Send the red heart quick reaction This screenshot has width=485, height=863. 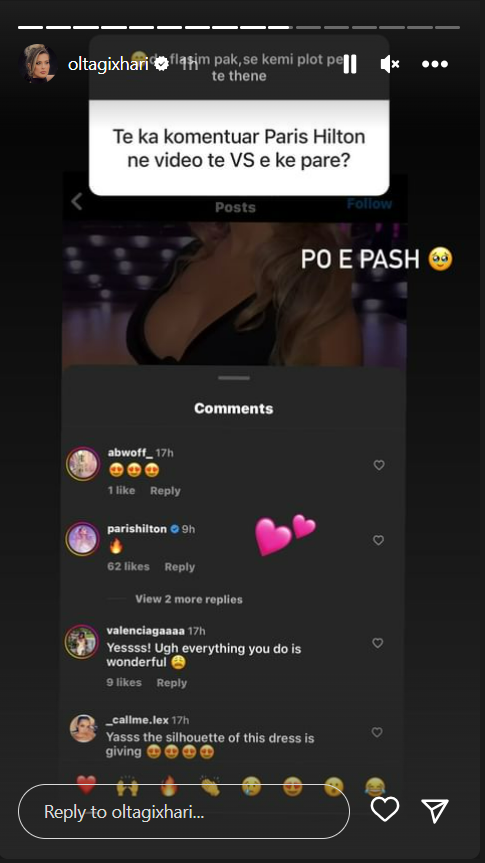[86, 785]
